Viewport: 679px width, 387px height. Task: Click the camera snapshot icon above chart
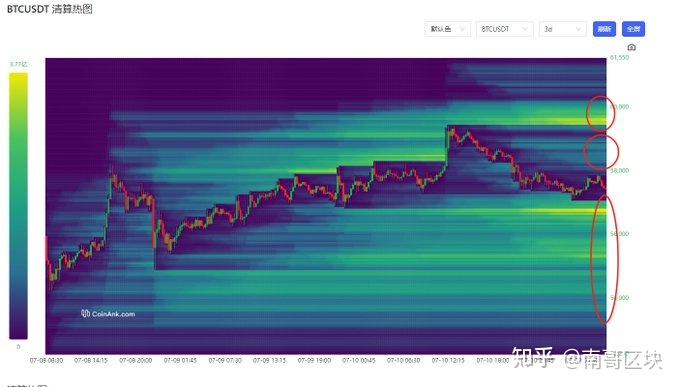point(631,47)
